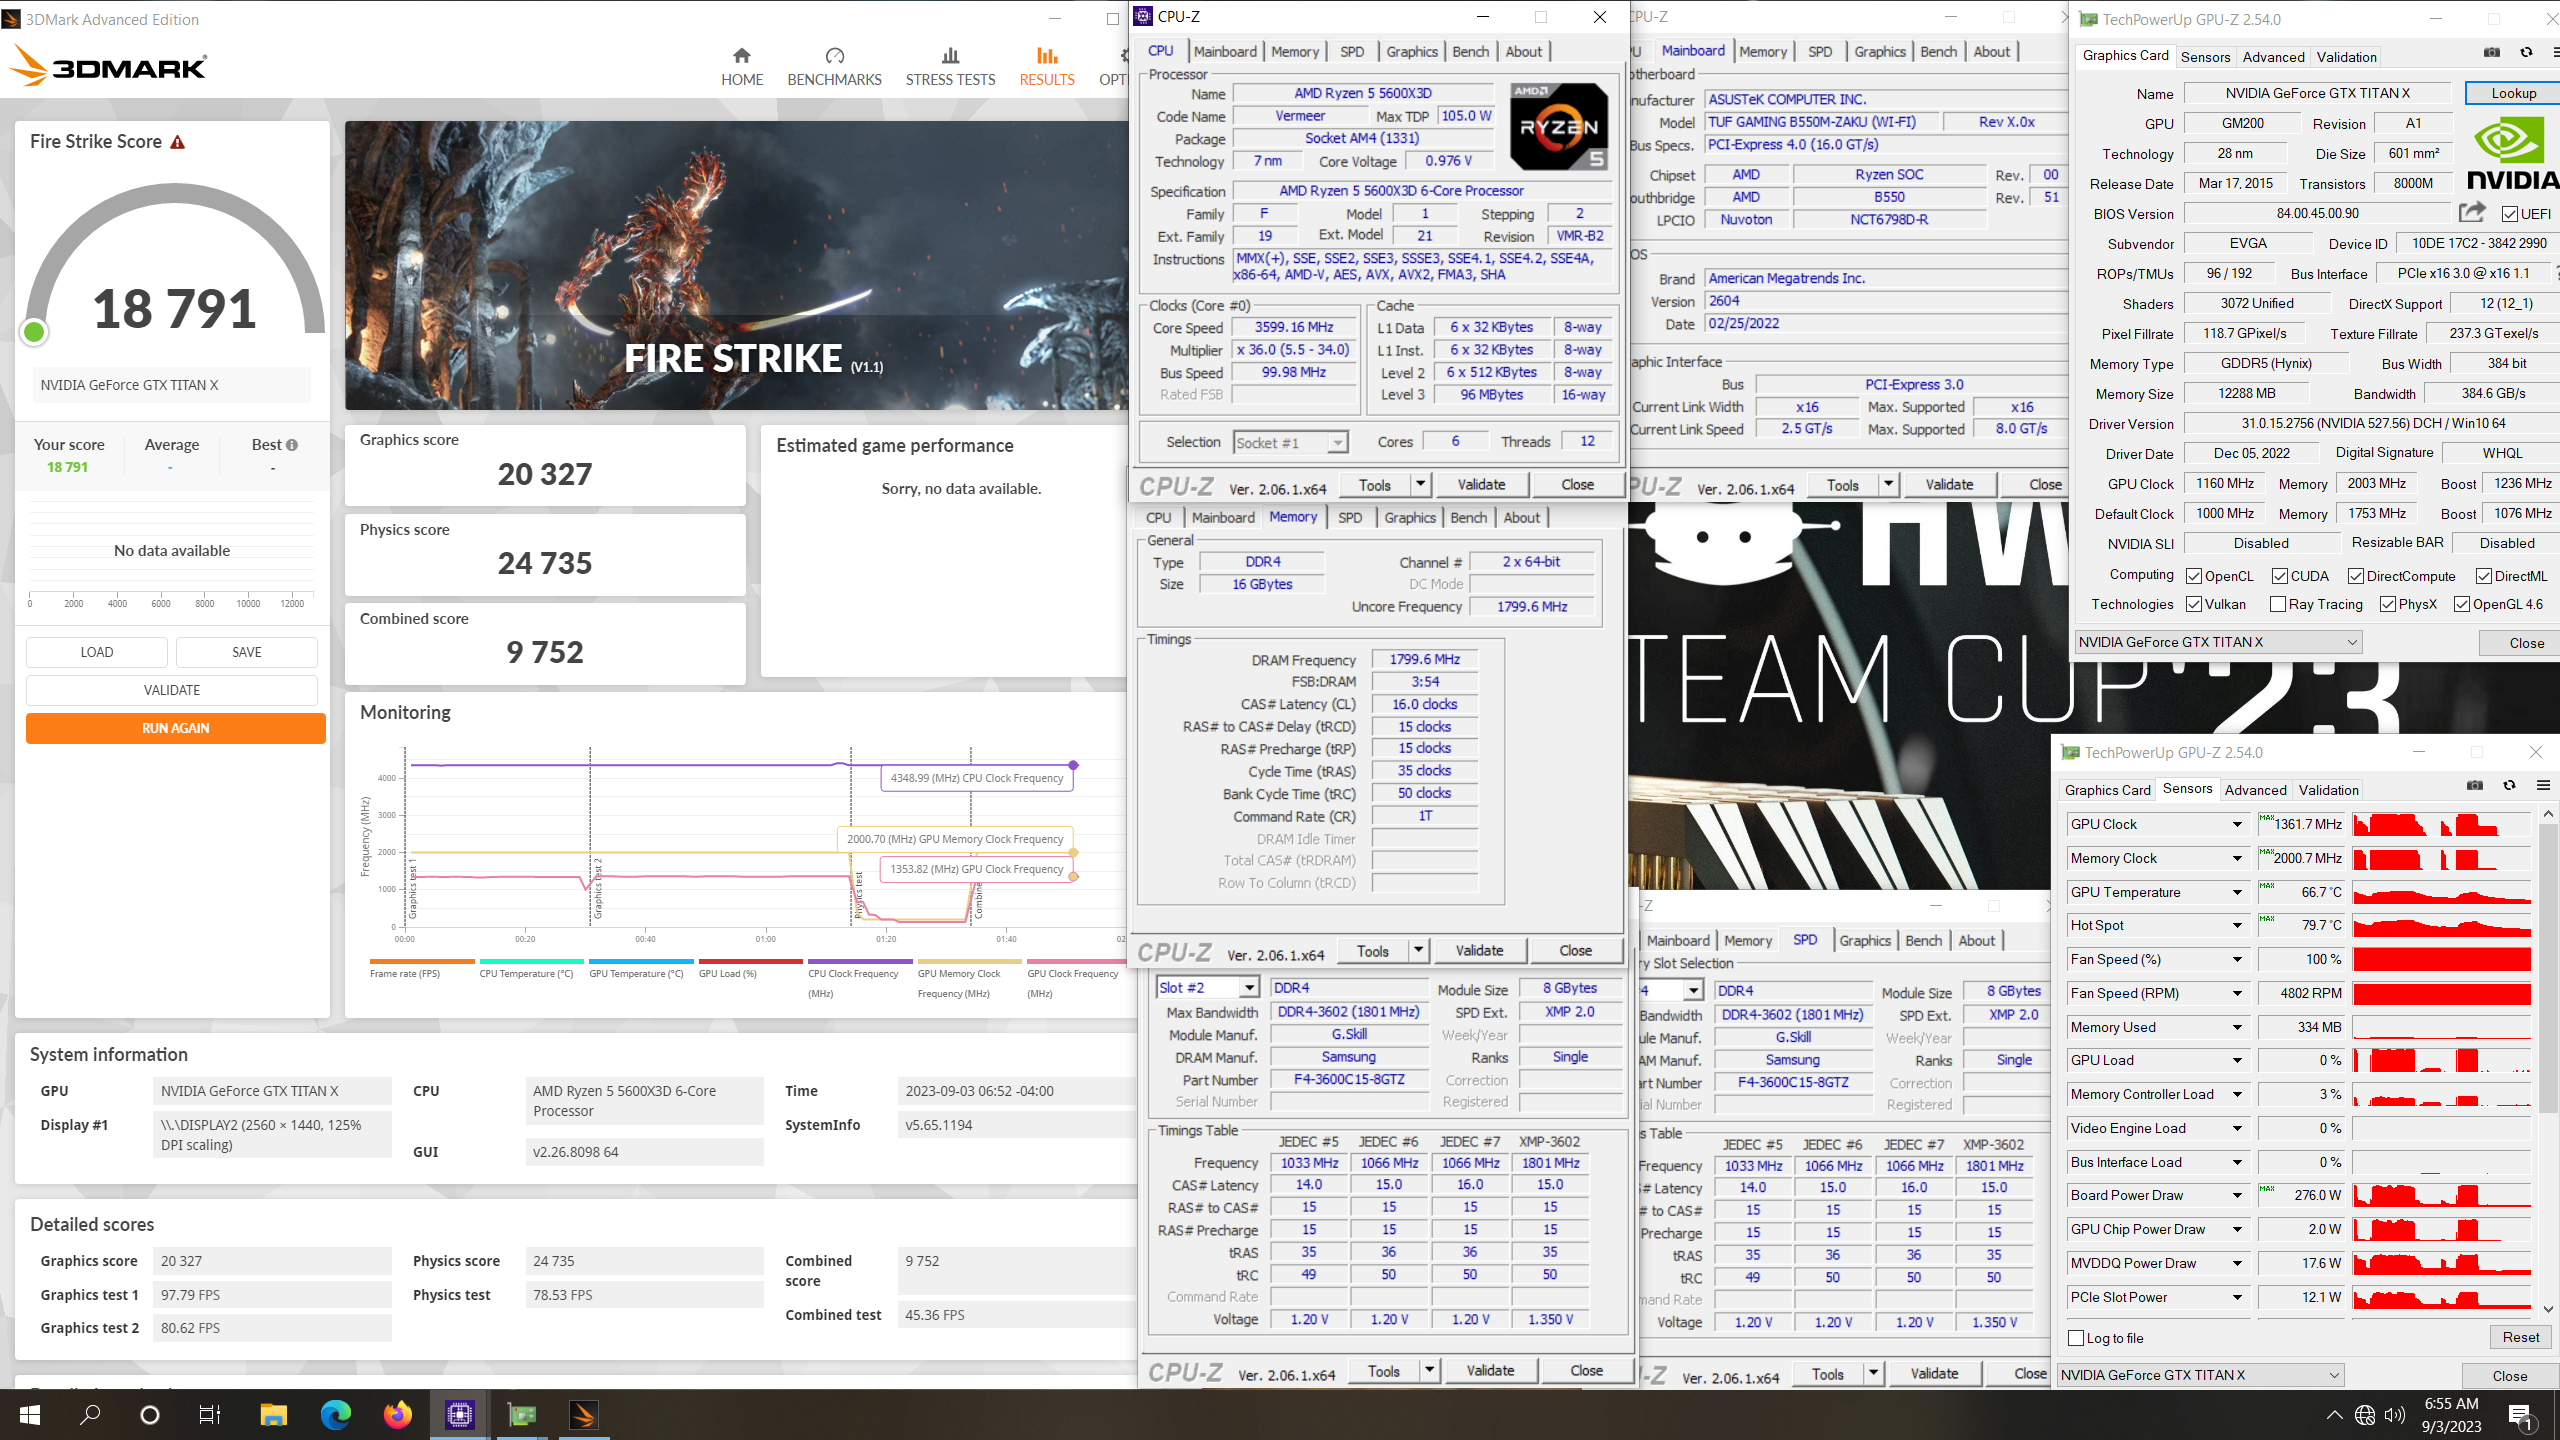Toggle DirectCompute checkbox in GPU-Z
Viewport: 2560px width, 1440px height.
2356,576
